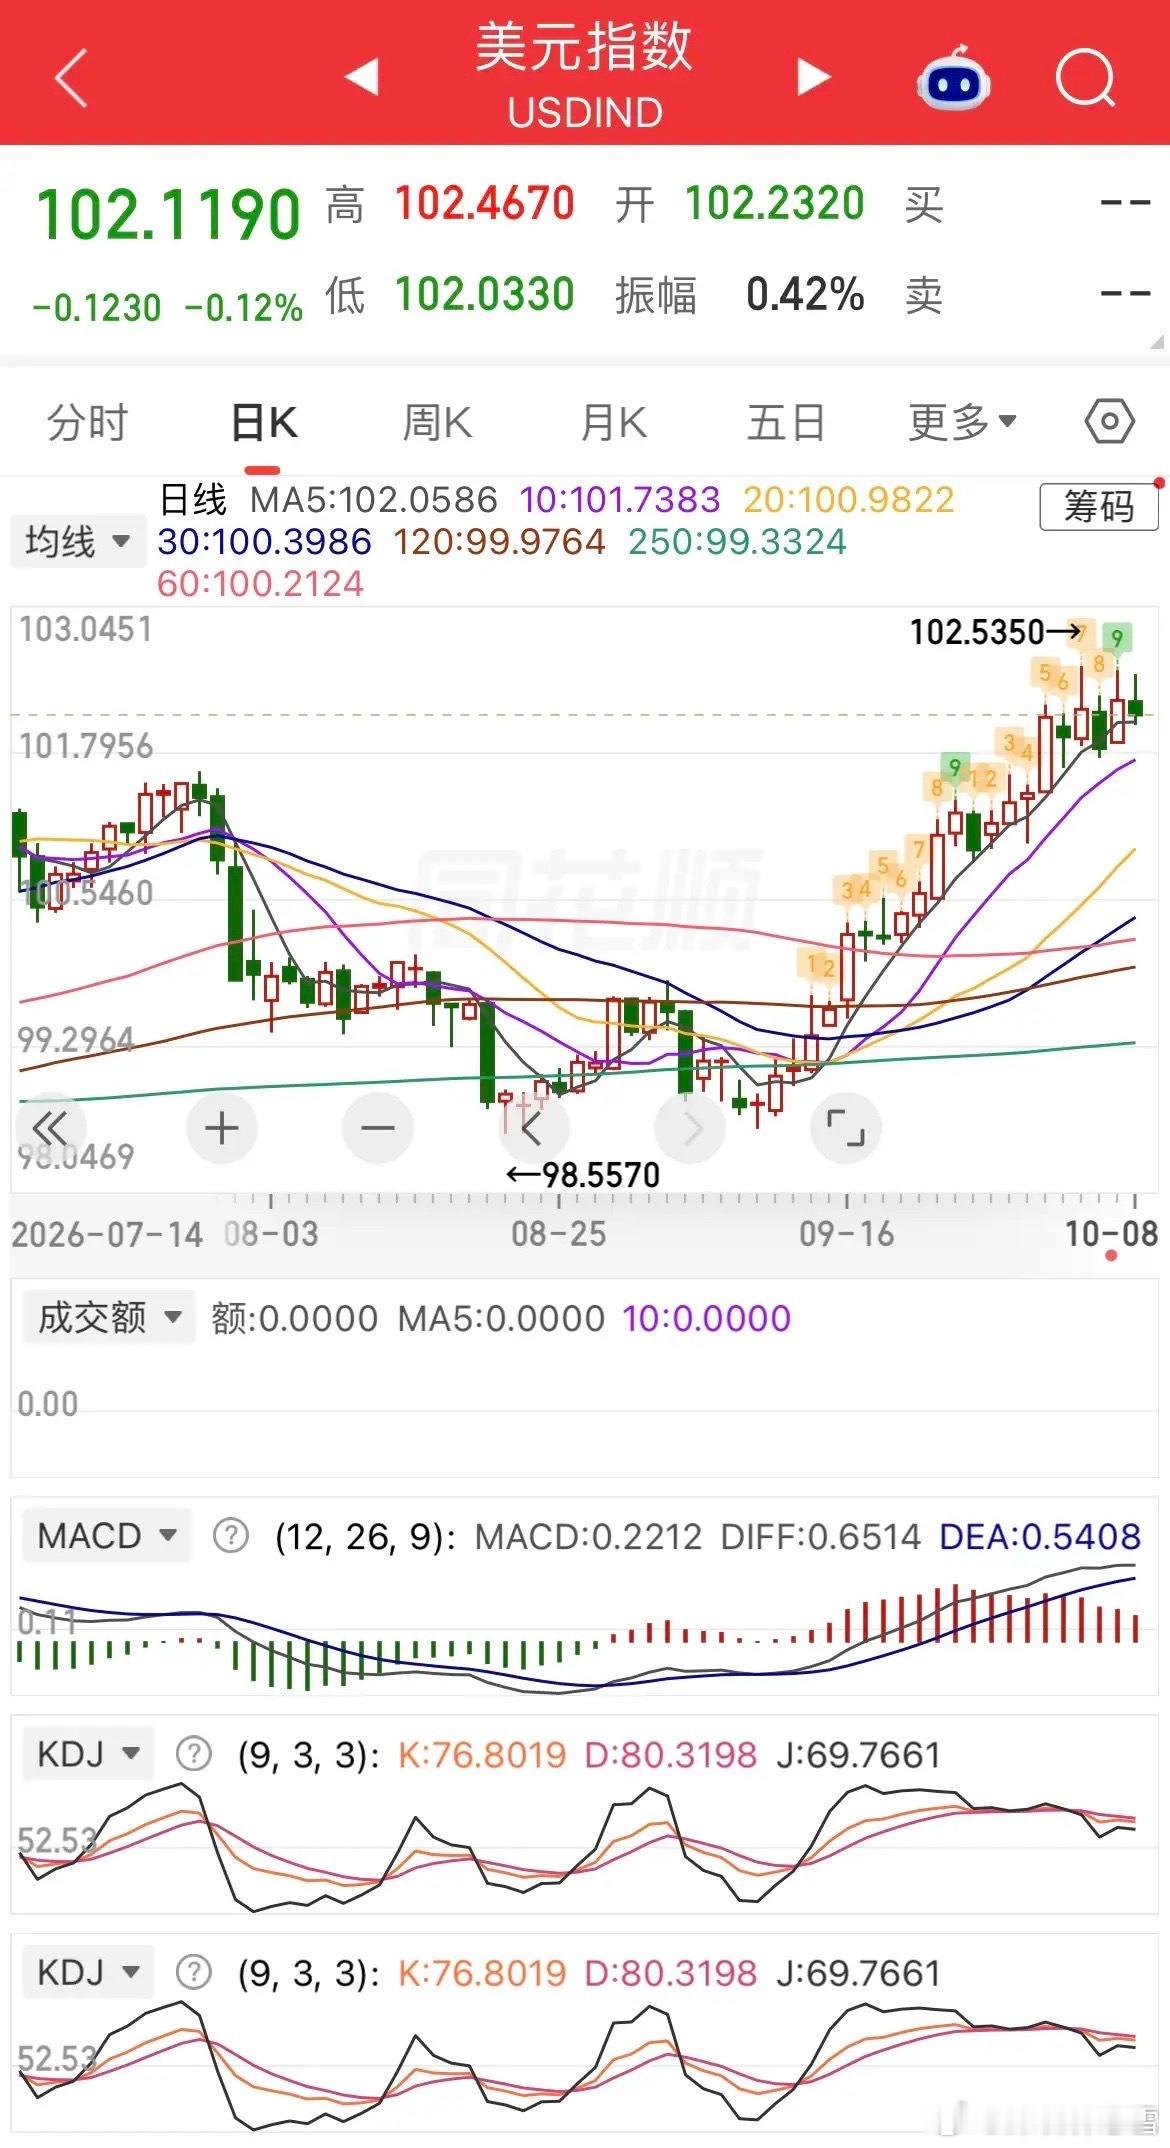The image size is (1170, 2148).
Task: Tap the 筹码 button
Action: coord(1098,506)
